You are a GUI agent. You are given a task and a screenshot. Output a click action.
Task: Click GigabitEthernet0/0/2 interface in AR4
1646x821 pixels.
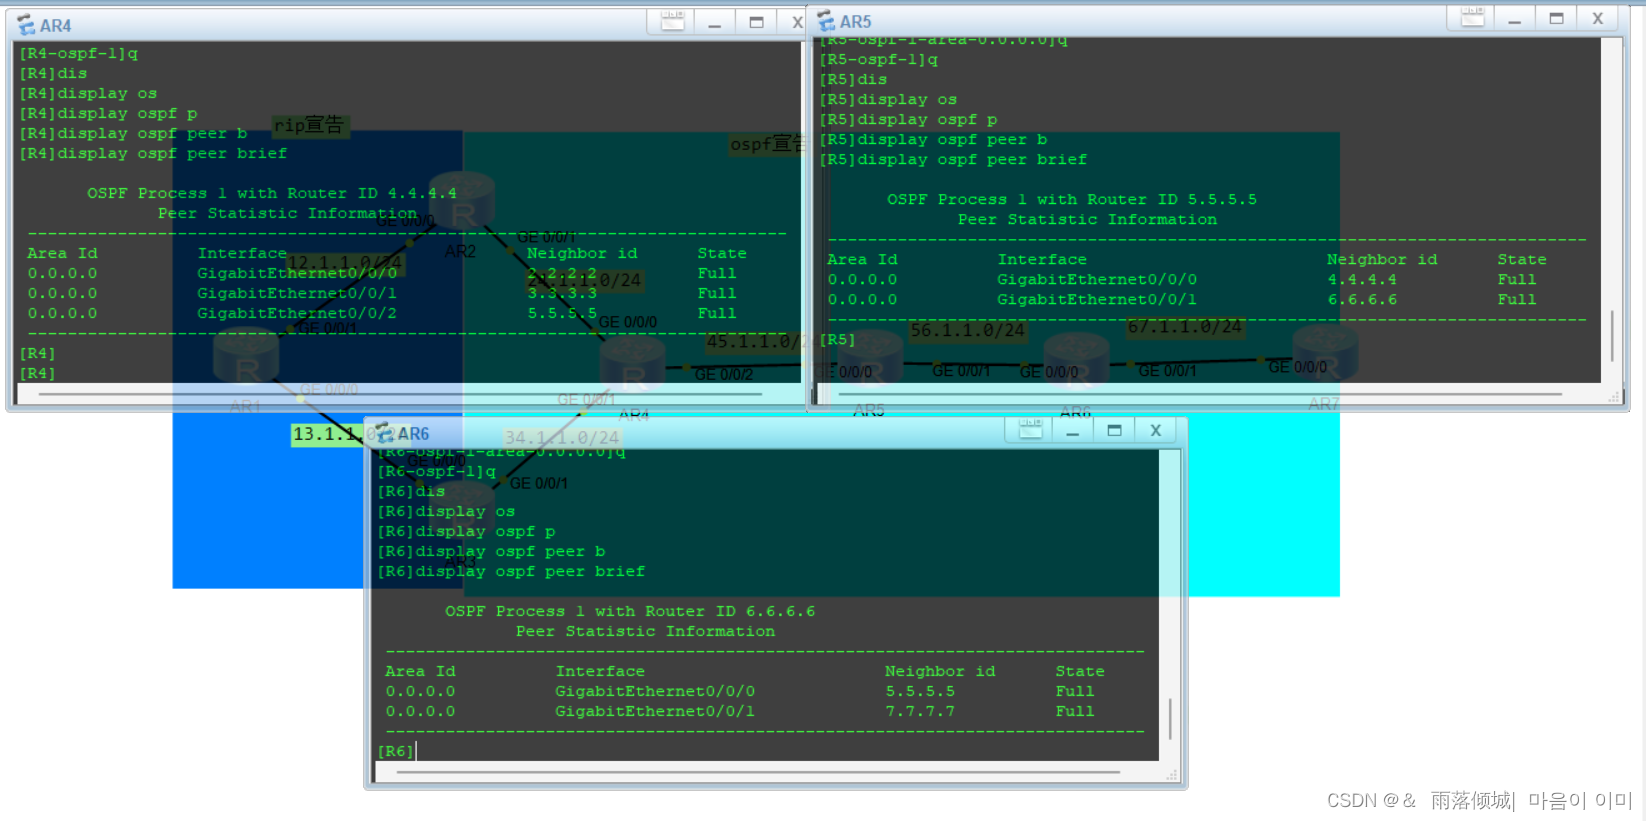pos(297,313)
